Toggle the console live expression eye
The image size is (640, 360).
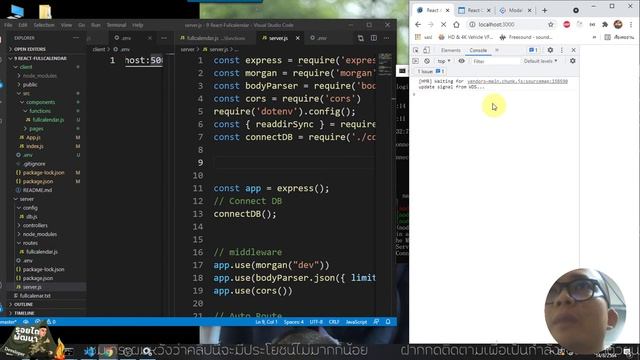tap(461, 61)
